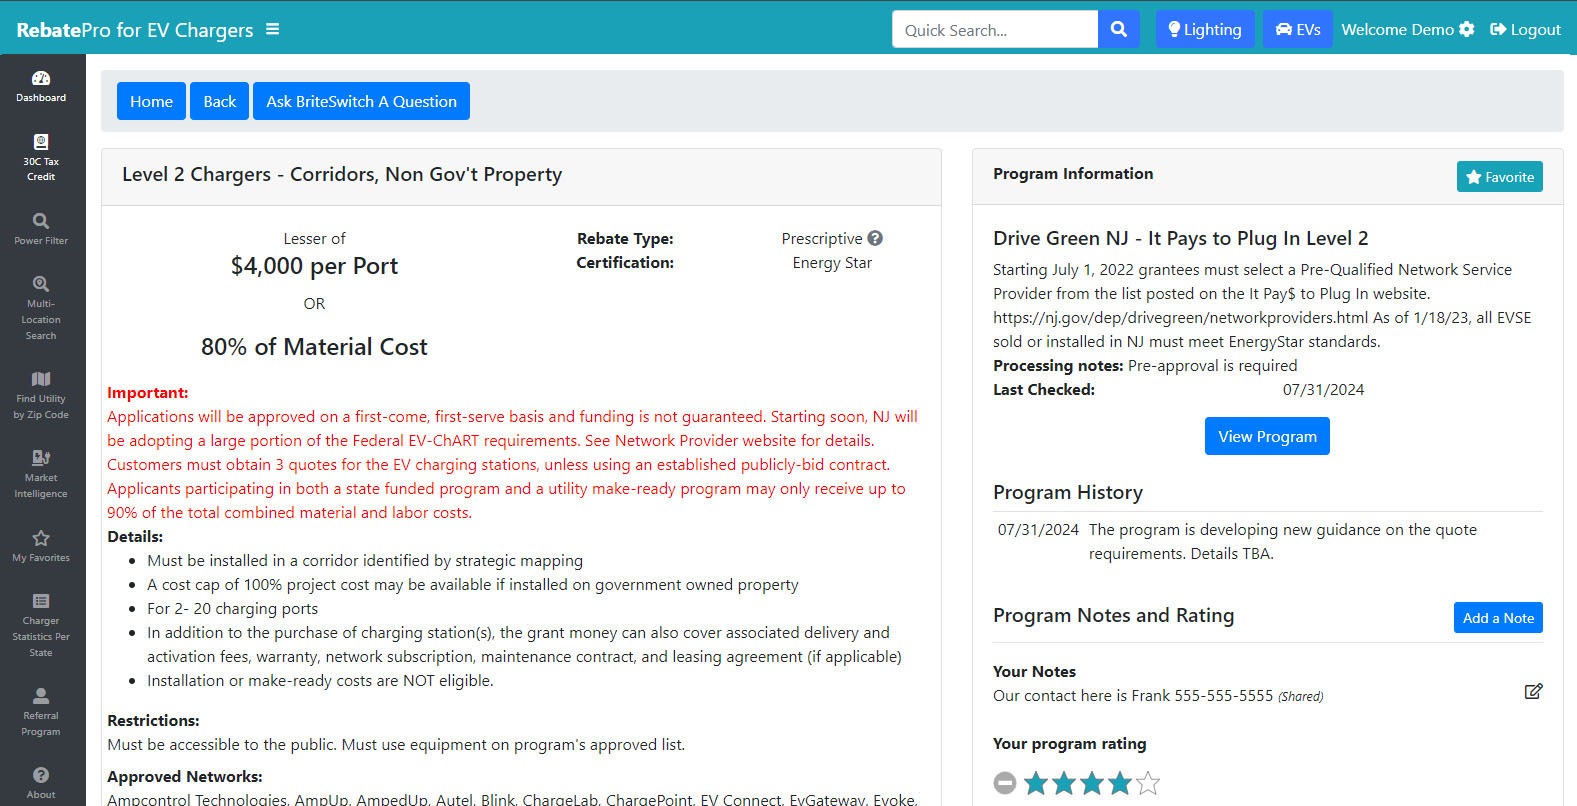
Task: Click the Important heading in red
Action: (148, 393)
